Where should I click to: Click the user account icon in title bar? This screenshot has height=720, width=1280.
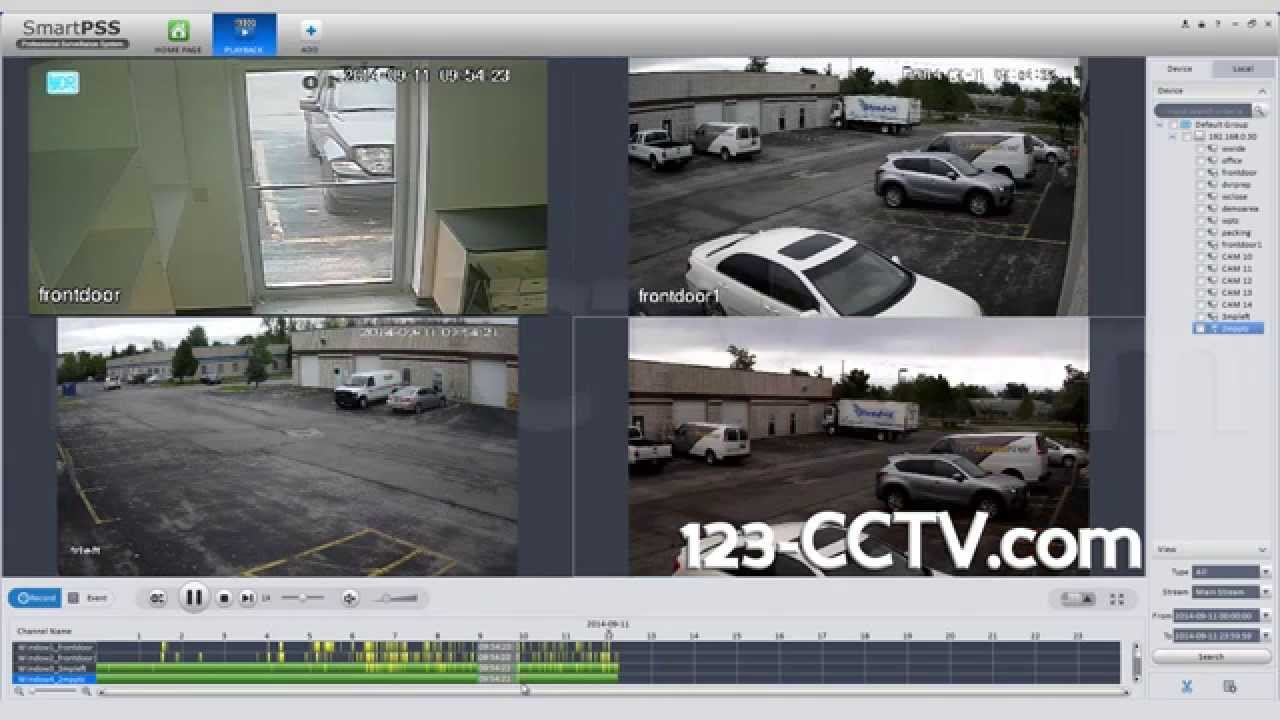(1186, 24)
